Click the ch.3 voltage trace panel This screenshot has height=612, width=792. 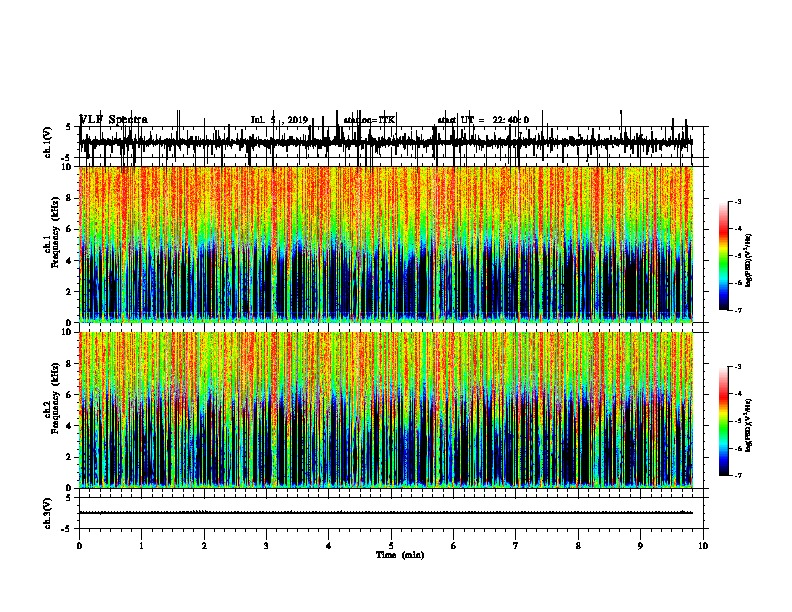click(391, 513)
